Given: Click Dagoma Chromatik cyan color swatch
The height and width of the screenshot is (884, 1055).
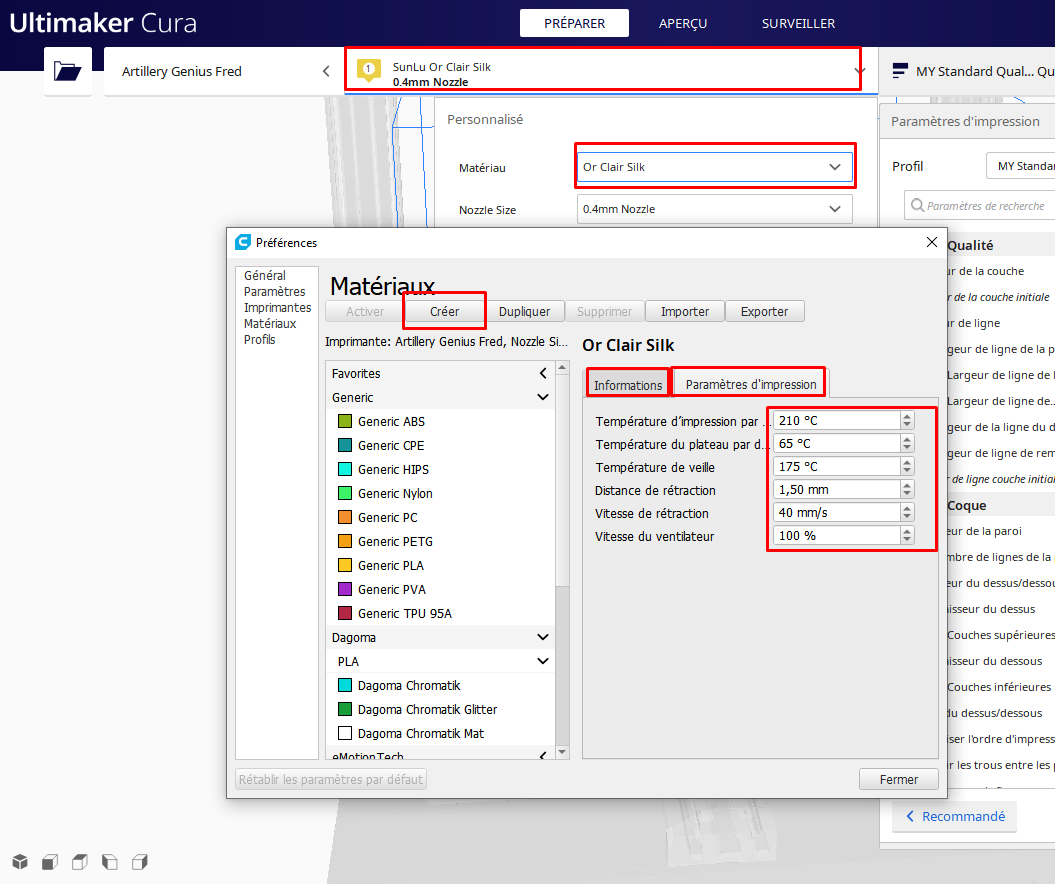Looking at the screenshot, I should pos(344,685).
